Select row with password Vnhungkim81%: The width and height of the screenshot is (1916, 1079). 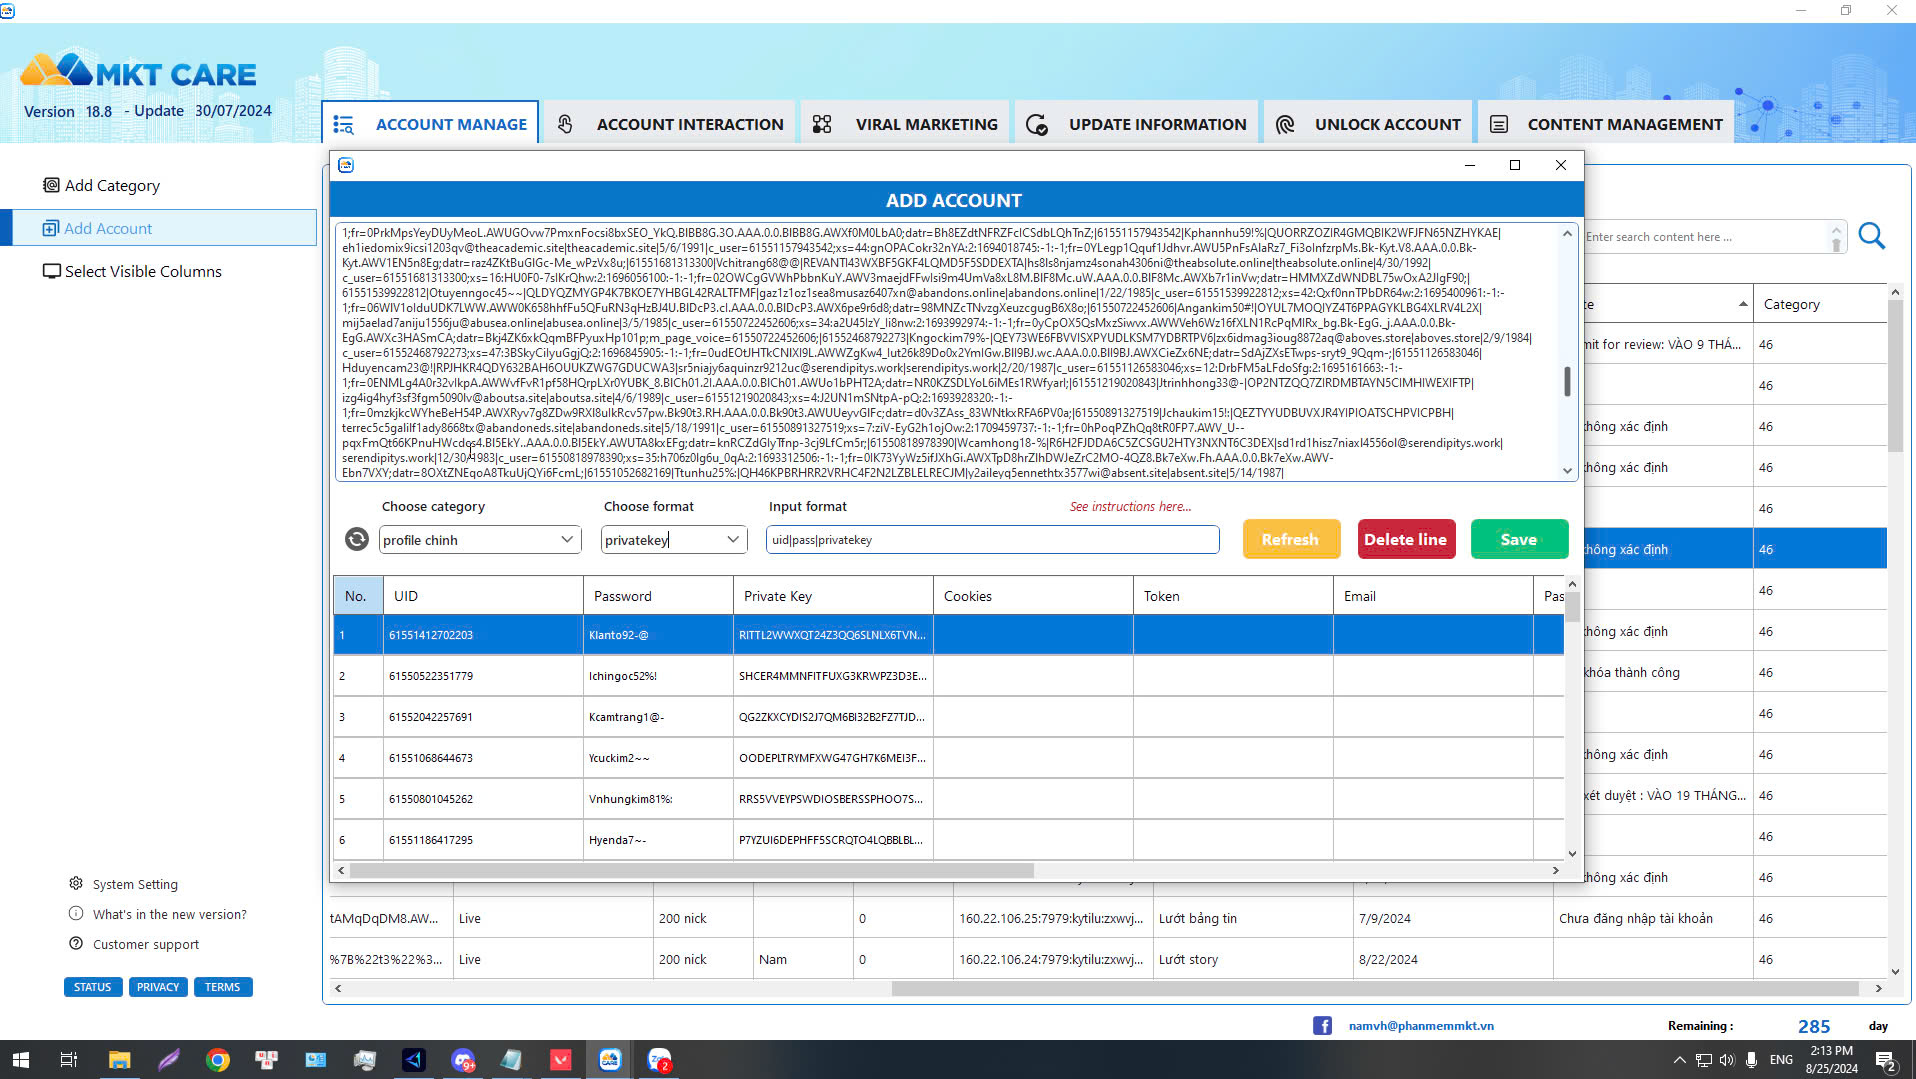click(x=948, y=799)
